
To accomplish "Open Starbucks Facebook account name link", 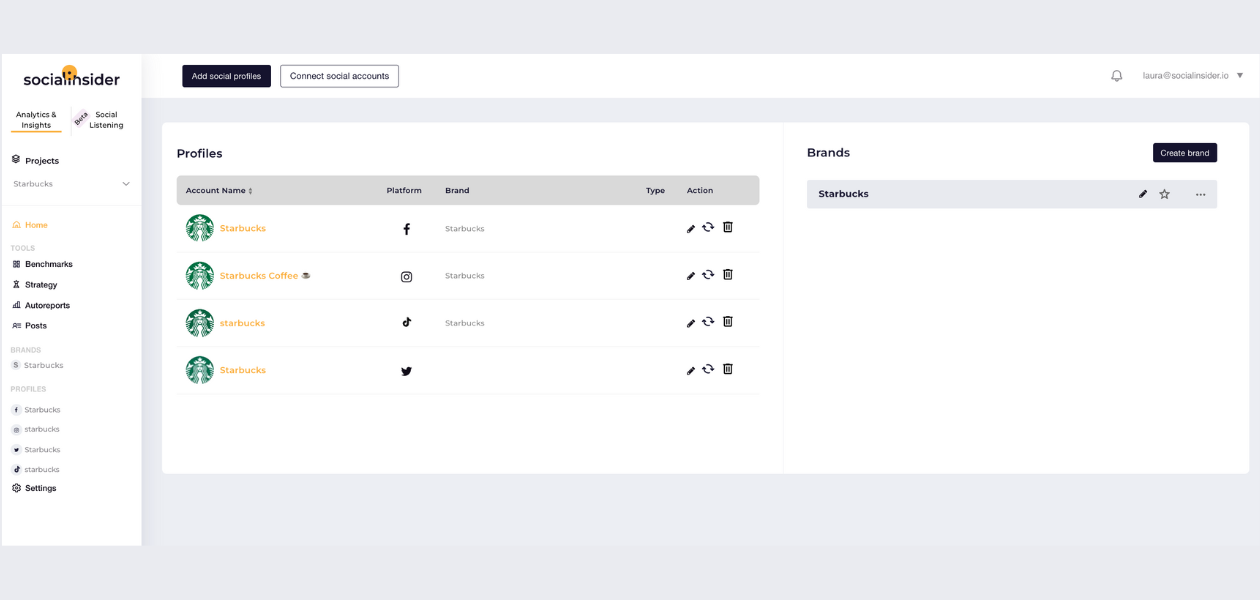I will (243, 229).
